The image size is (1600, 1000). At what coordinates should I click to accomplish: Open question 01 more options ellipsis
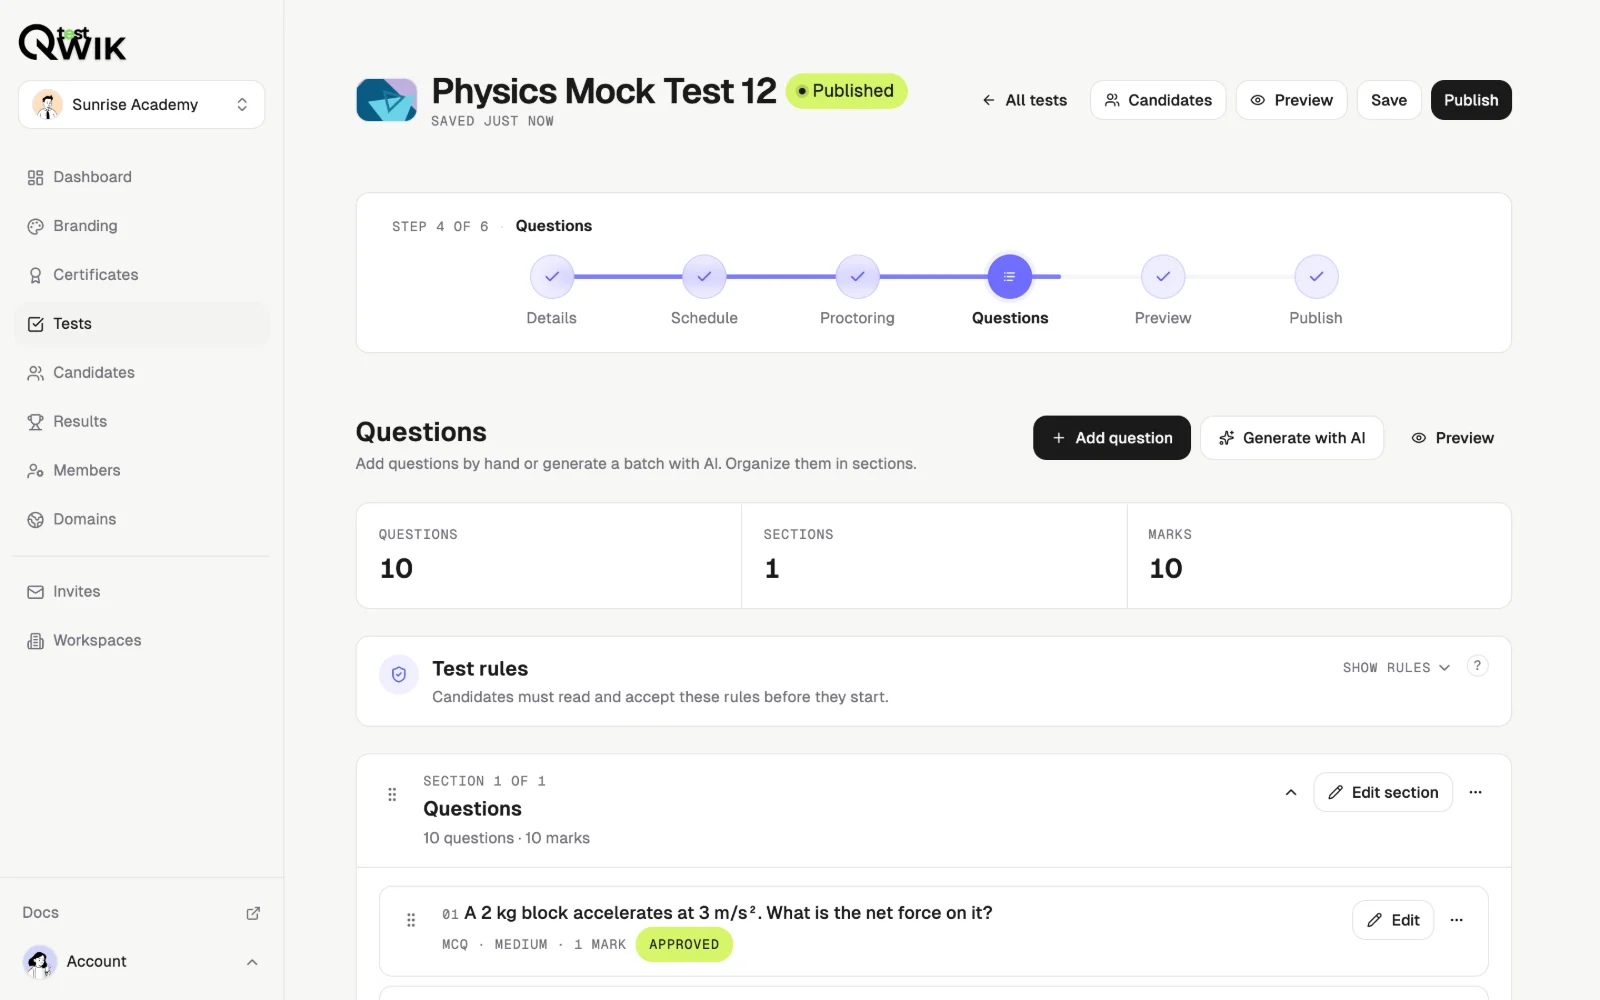(x=1457, y=920)
